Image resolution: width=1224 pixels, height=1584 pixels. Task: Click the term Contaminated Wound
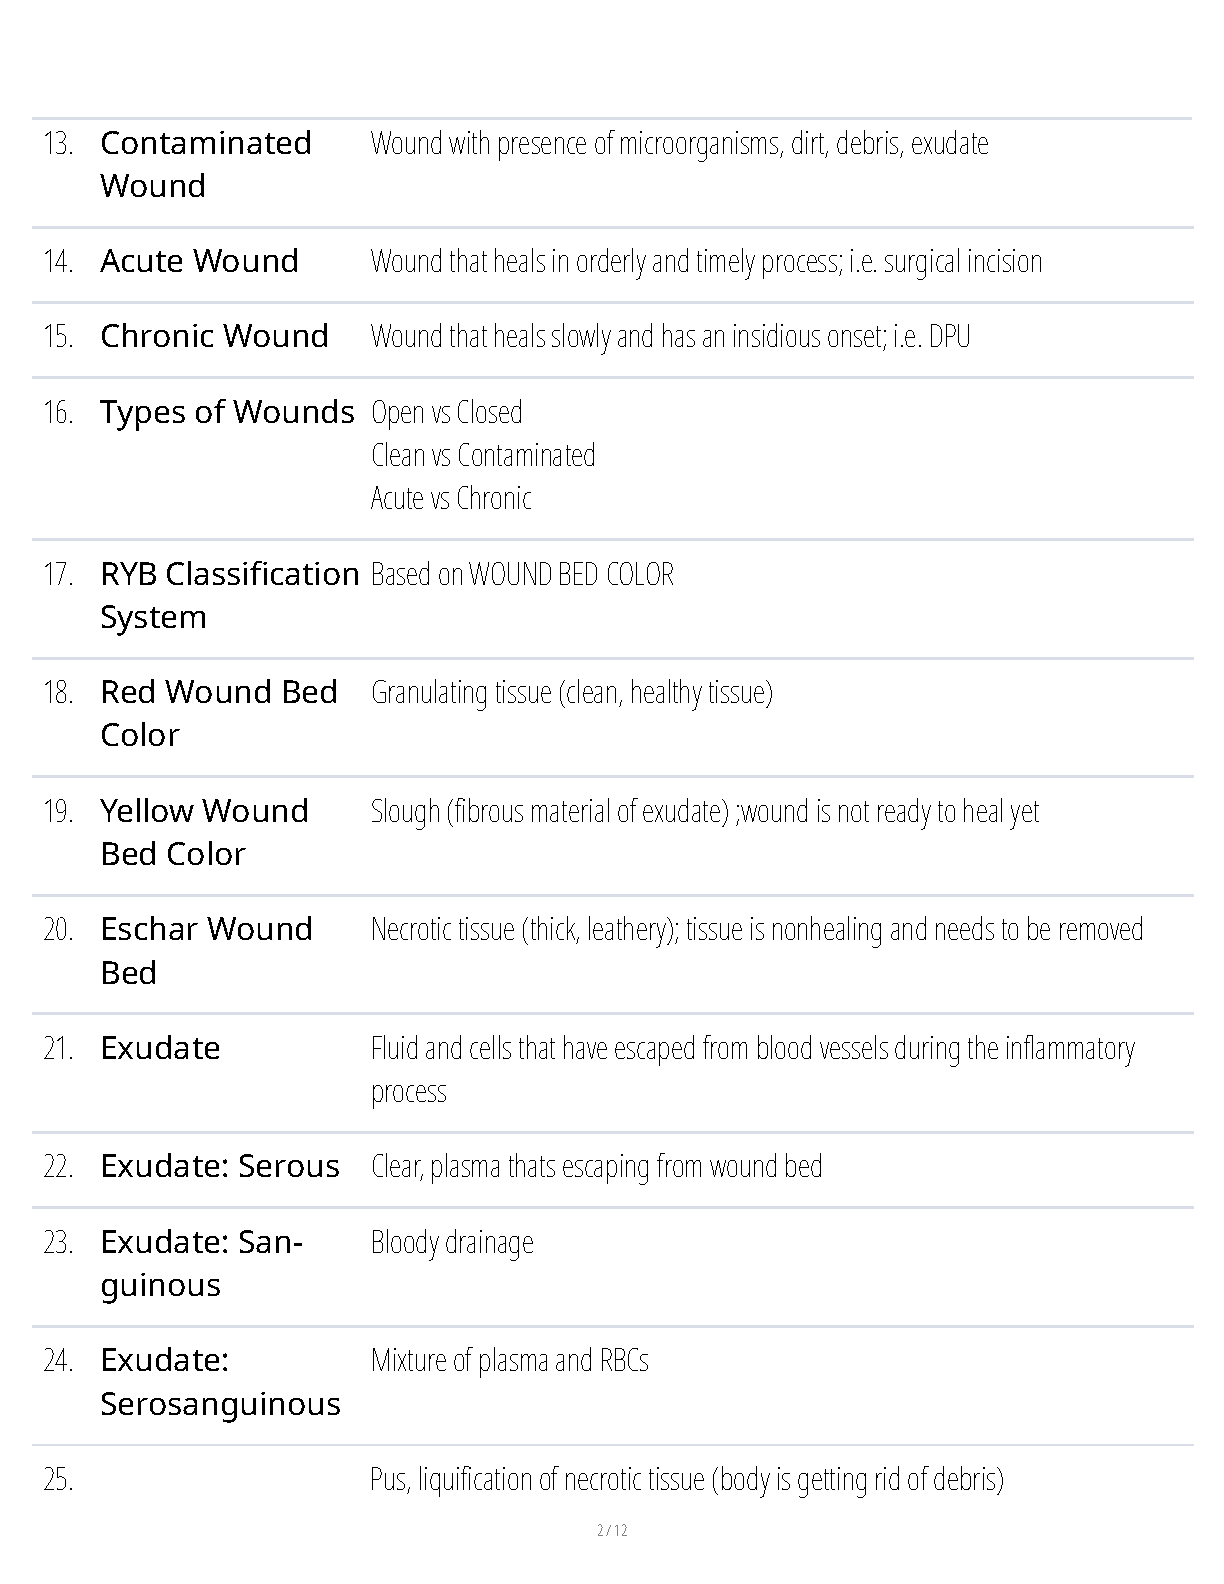pyautogui.click(x=206, y=164)
